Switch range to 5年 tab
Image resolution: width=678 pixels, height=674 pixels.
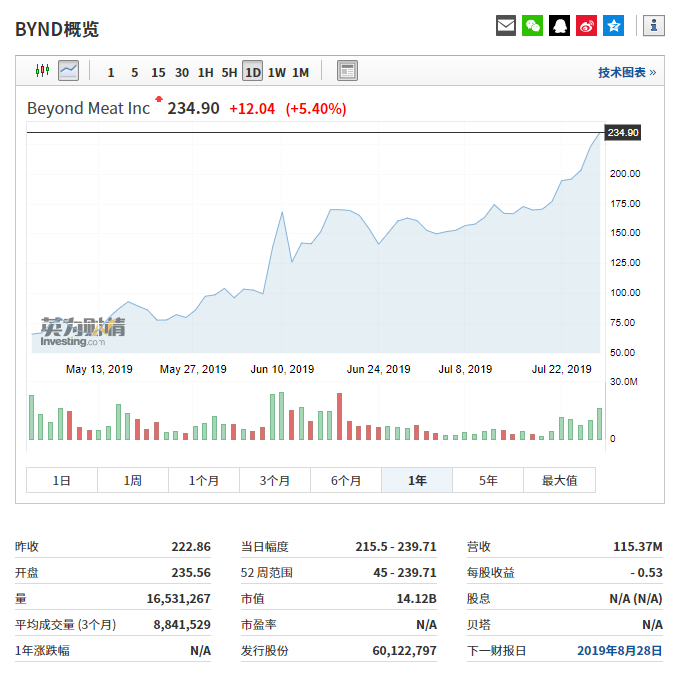488,480
